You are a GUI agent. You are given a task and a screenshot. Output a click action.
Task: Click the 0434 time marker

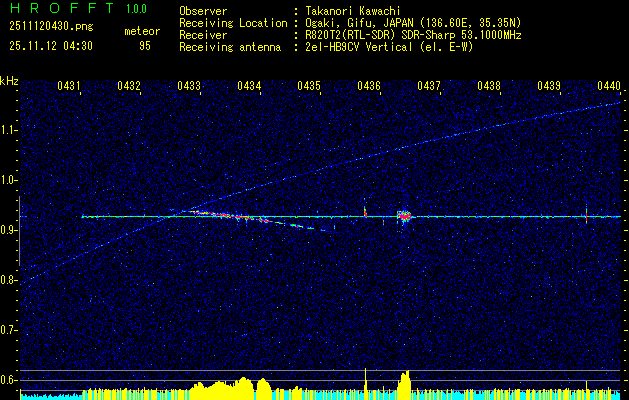pos(249,85)
